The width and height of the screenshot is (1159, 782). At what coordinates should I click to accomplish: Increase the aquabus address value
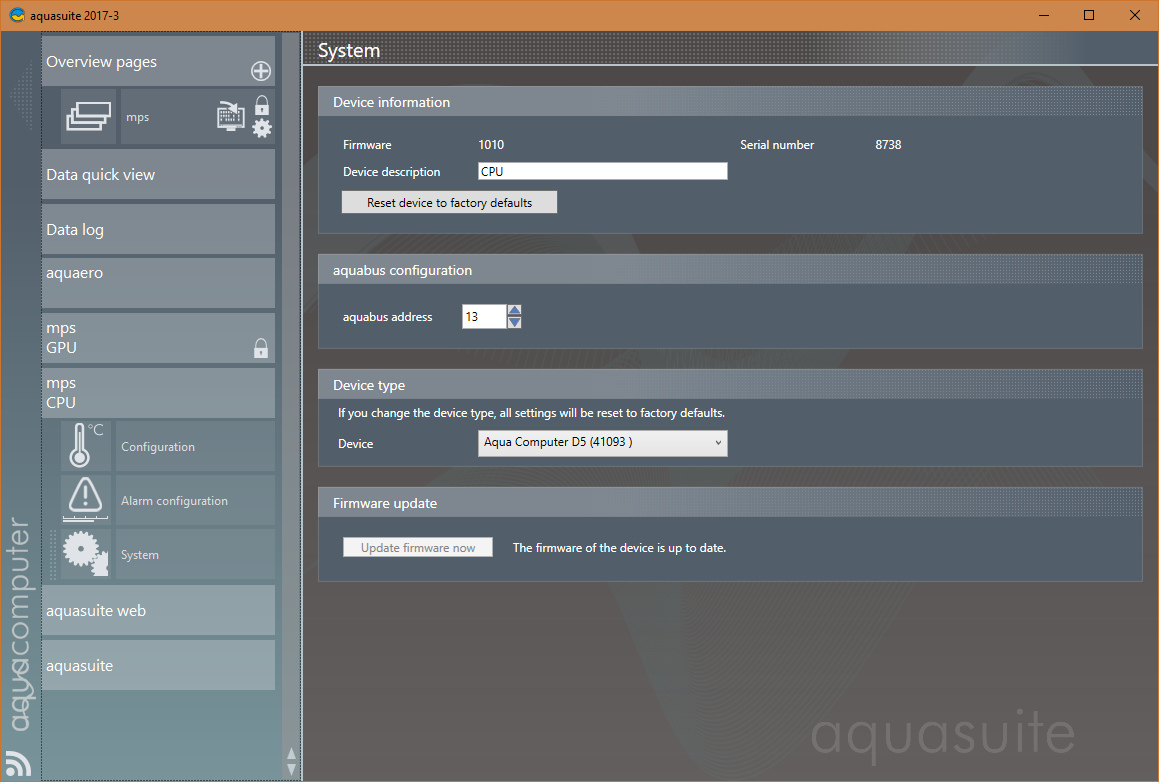coord(515,311)
